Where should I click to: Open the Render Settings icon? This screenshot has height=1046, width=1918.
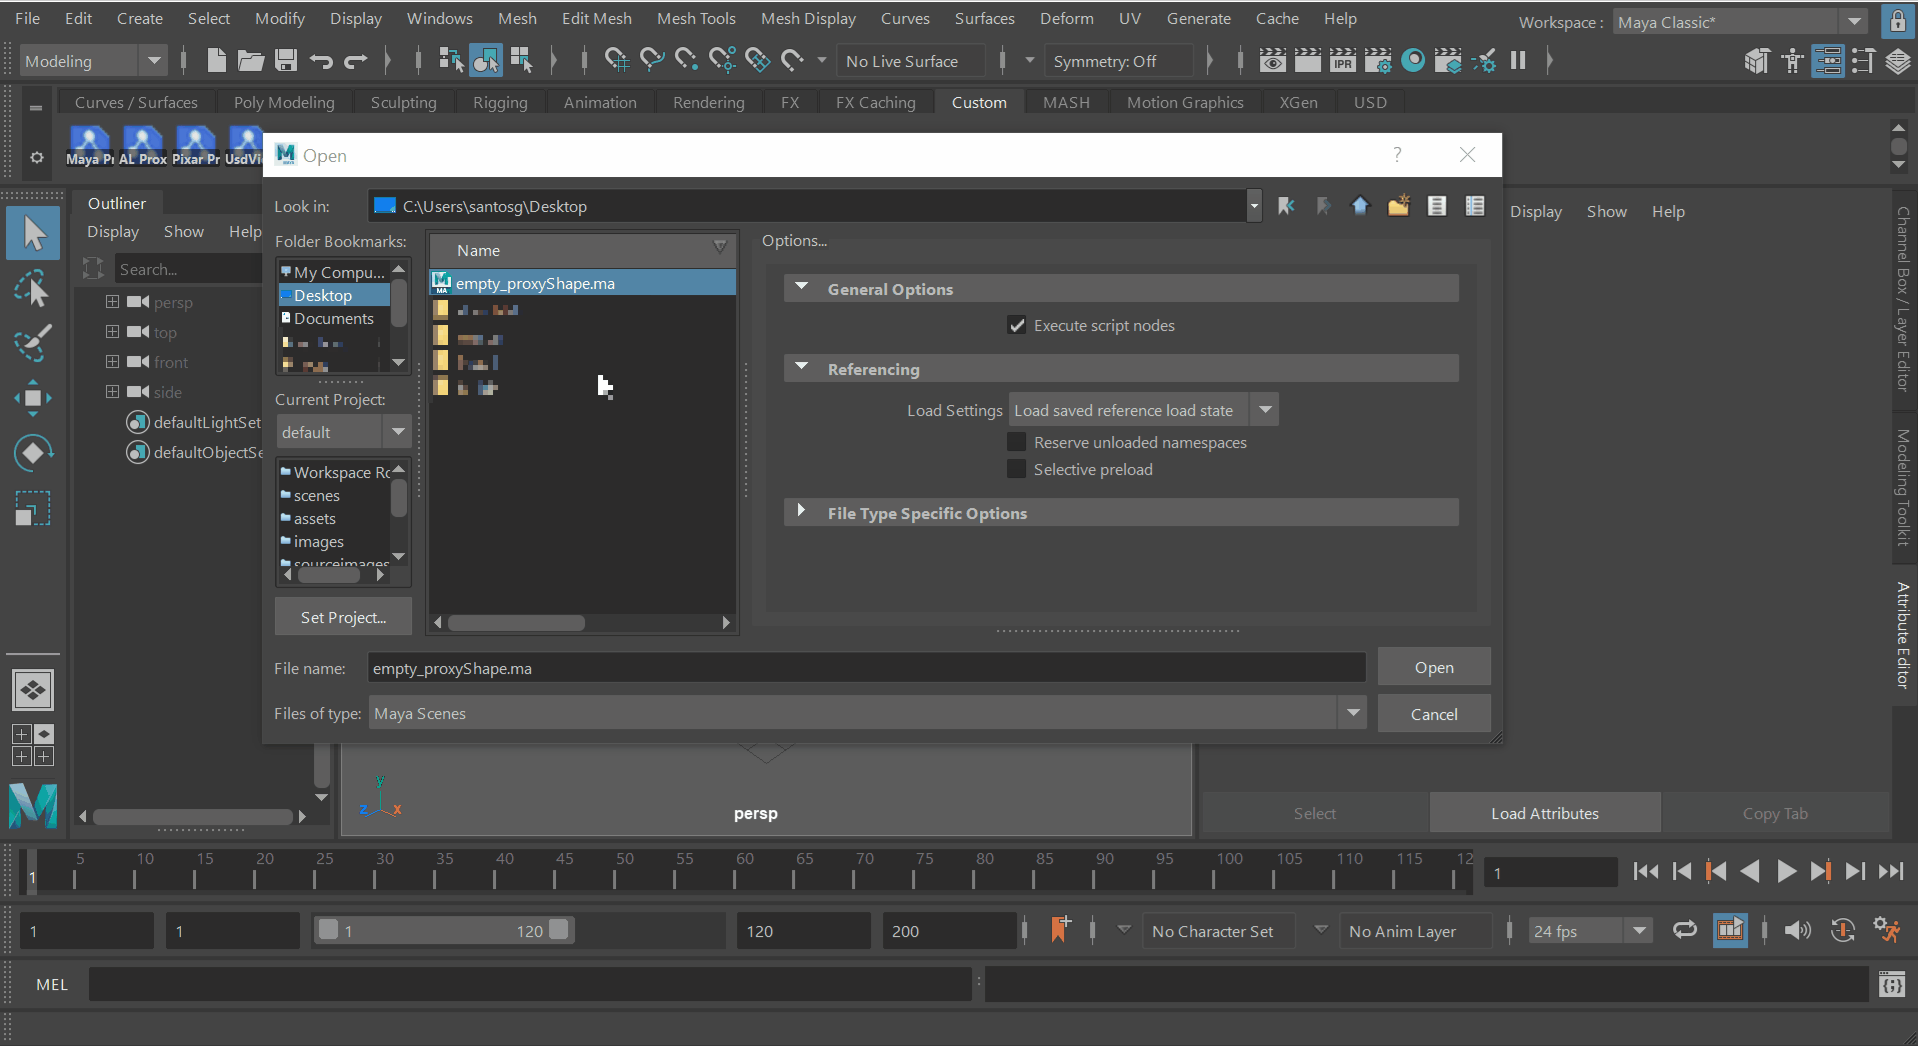click(x=1379, y=60)
